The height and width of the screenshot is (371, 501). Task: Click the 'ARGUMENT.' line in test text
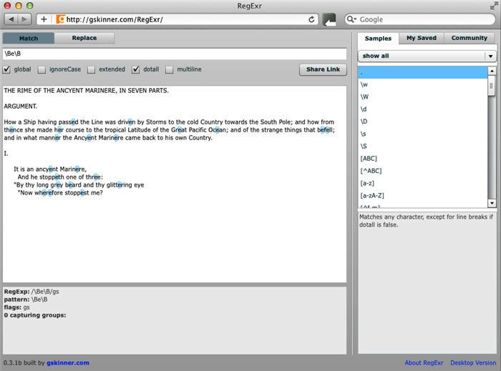(x=21, y=106)
